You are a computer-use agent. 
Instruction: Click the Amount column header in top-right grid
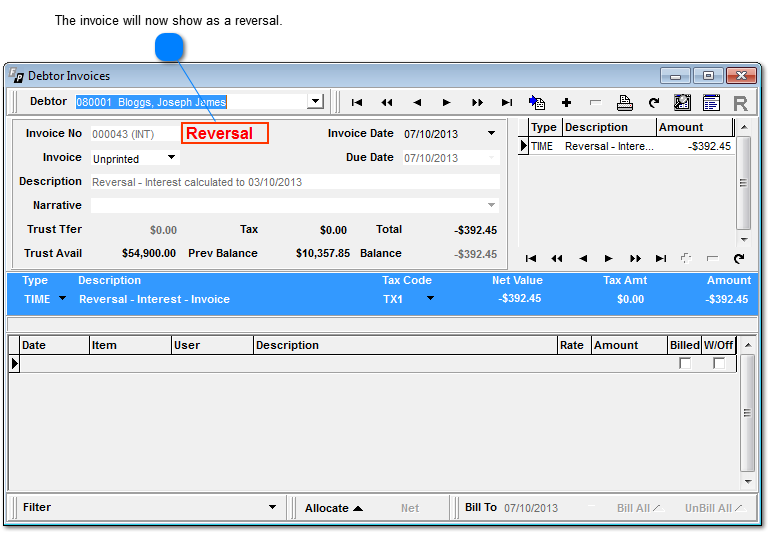(x=694, y=127)
